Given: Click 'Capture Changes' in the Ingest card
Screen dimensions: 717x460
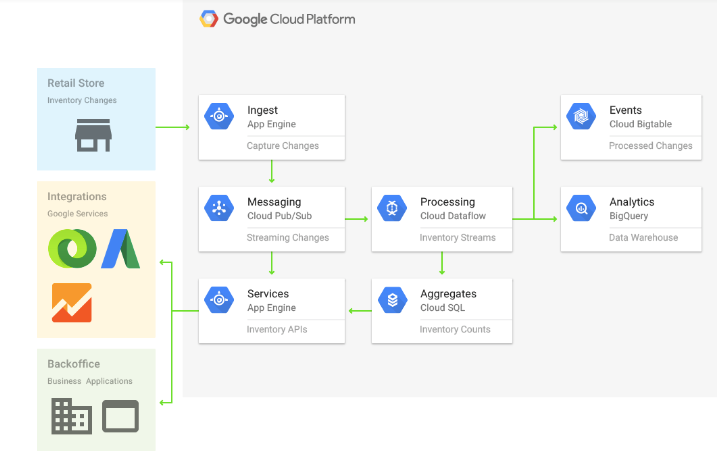Looking at the screenshot, I should click(x=283, y=146).
